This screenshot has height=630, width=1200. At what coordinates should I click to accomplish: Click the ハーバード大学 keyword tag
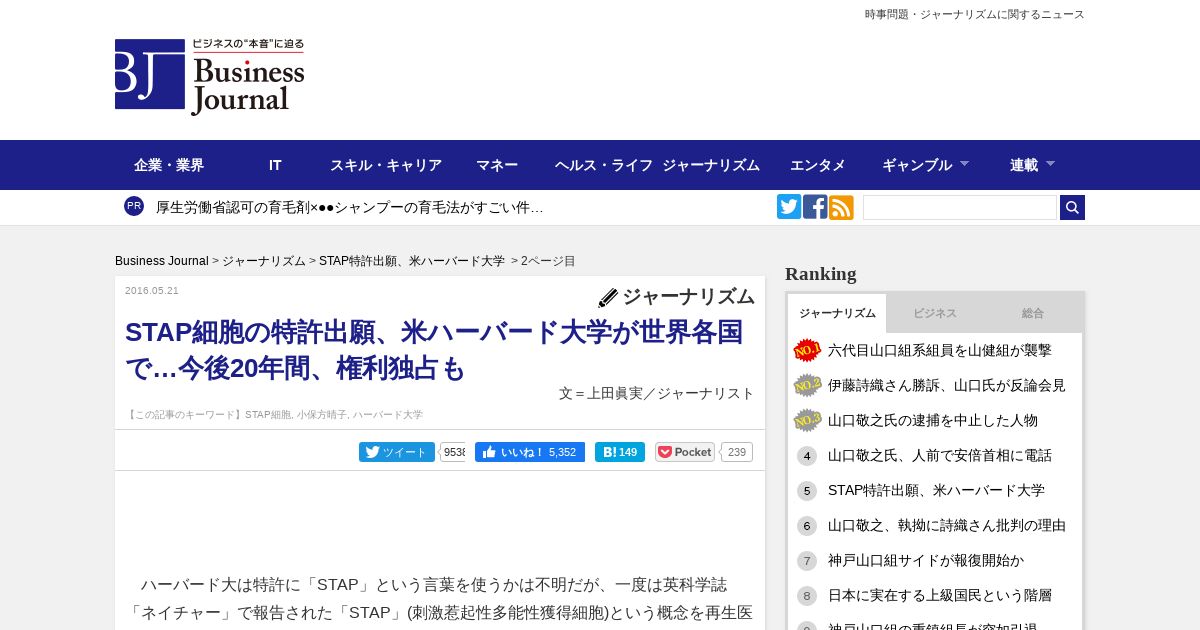tap(388, 415)
